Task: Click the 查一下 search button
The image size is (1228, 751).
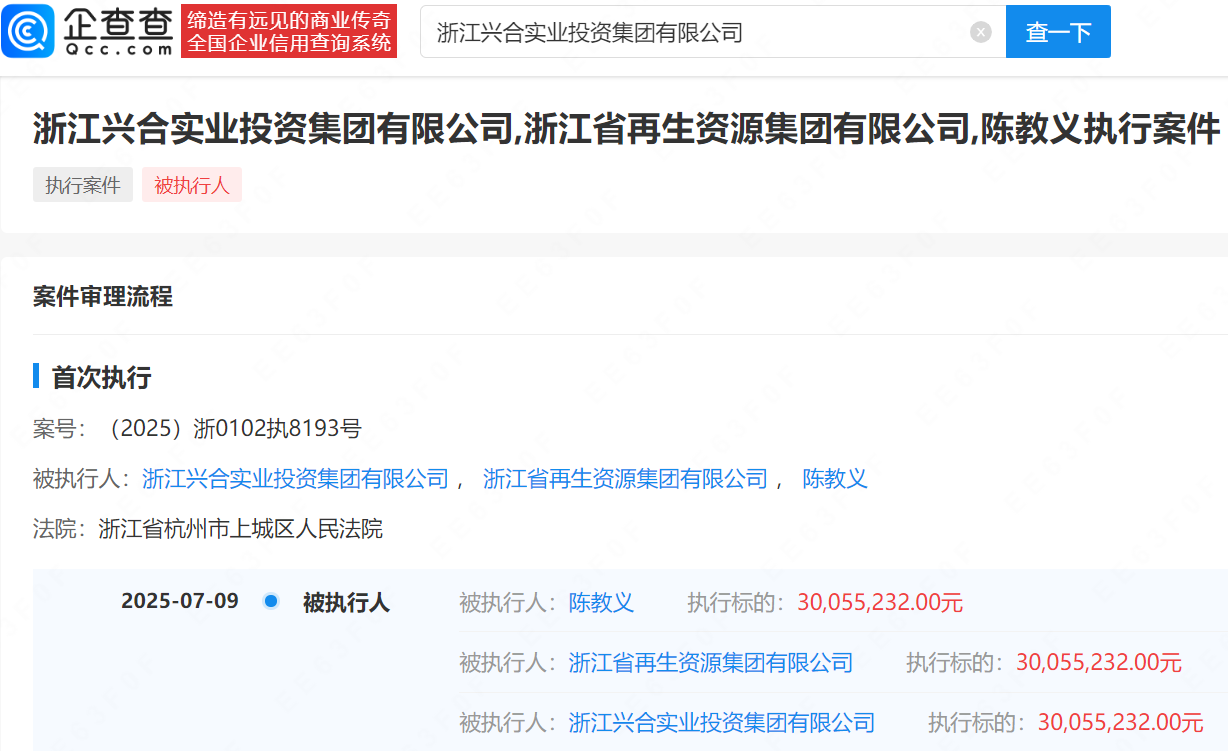Action: 1058,32
